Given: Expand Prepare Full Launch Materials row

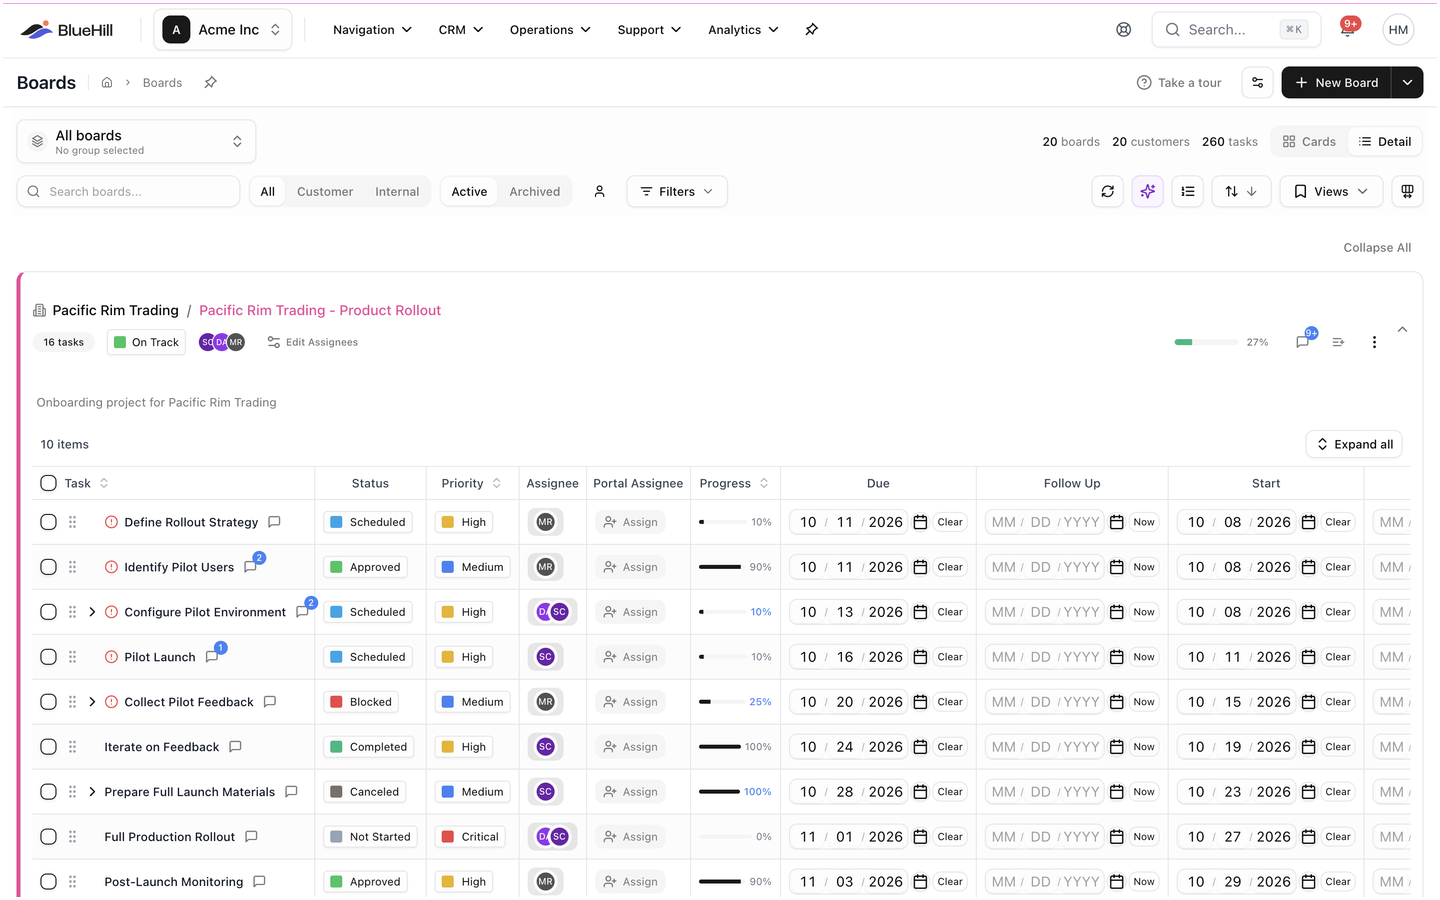Looking at the screenshot, I should point(92,792).
